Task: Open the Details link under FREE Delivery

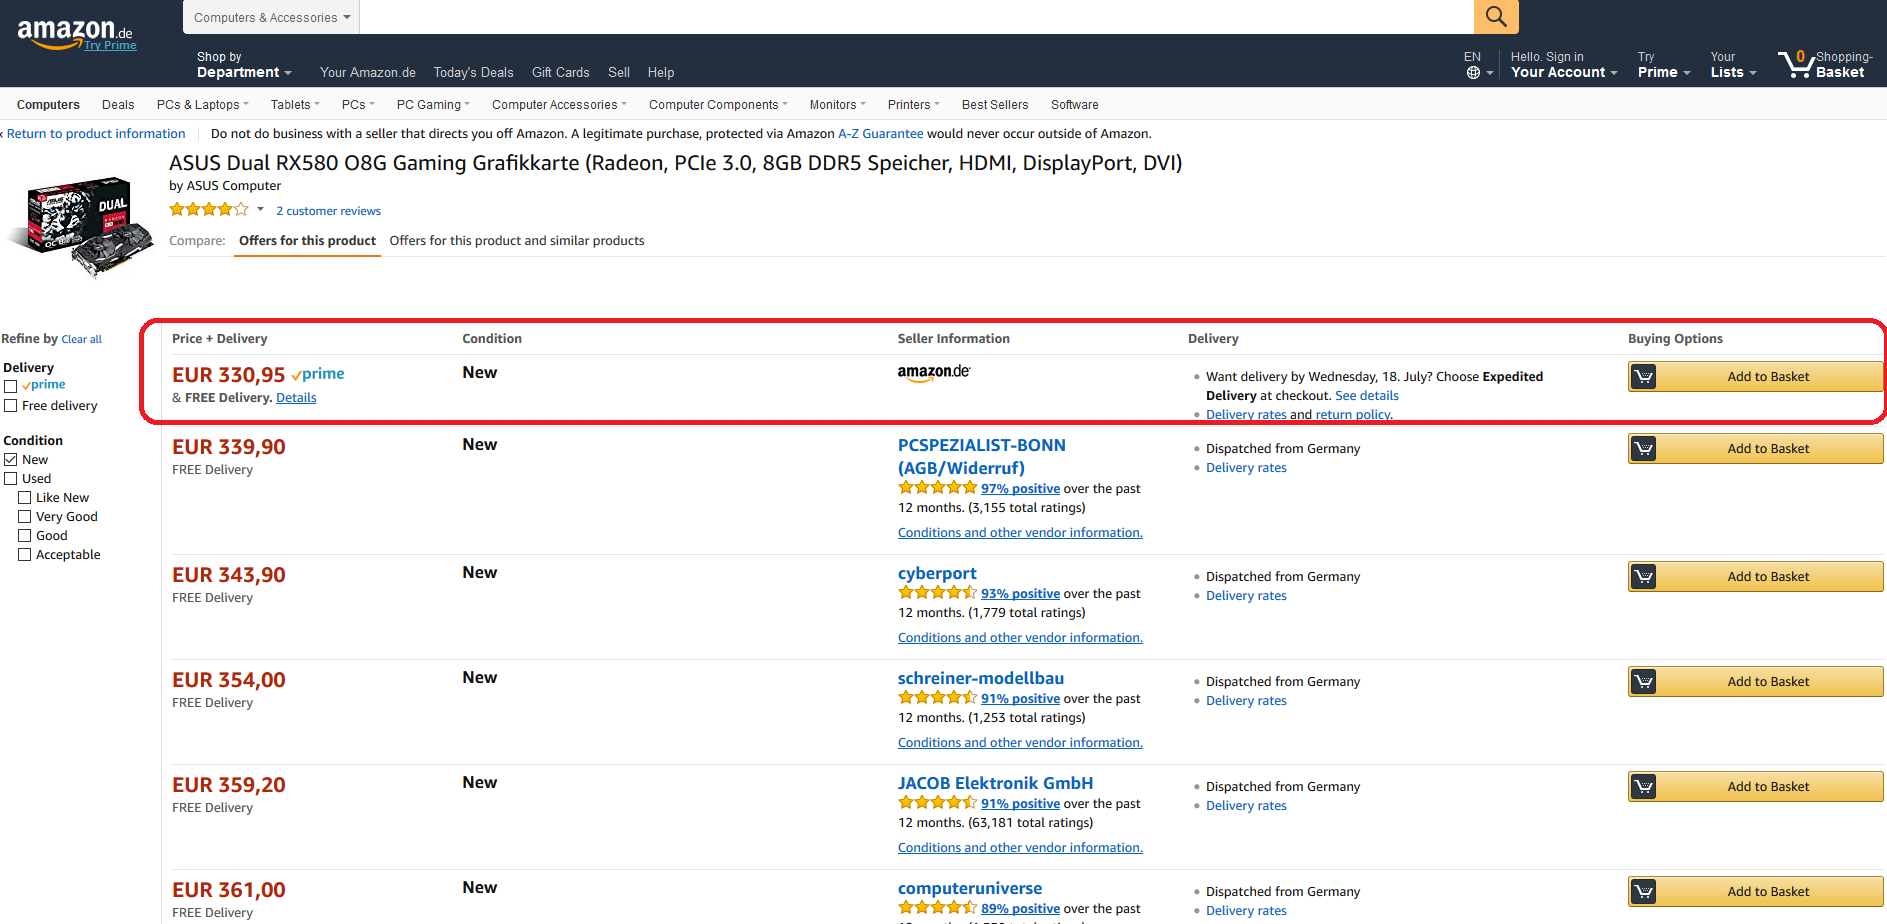Action: 296,398
